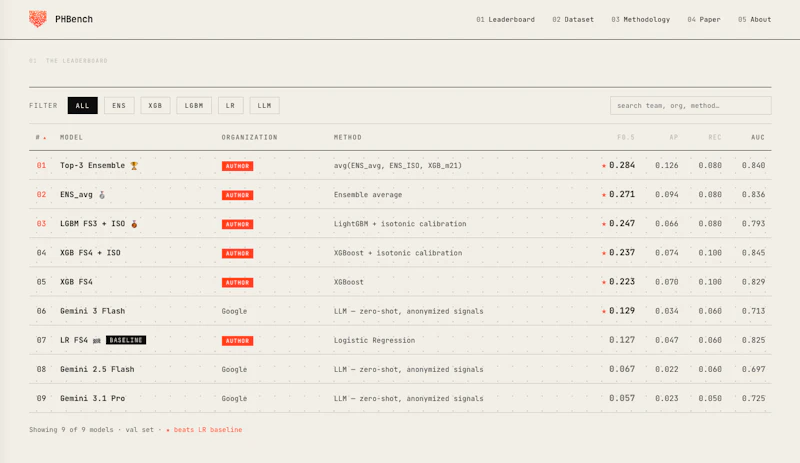The width and height of the screenshot is (800, 463).
Task: Click the bronze medal icon beside LGBM FS3 + ISO
Action: (x=134, y=224)
